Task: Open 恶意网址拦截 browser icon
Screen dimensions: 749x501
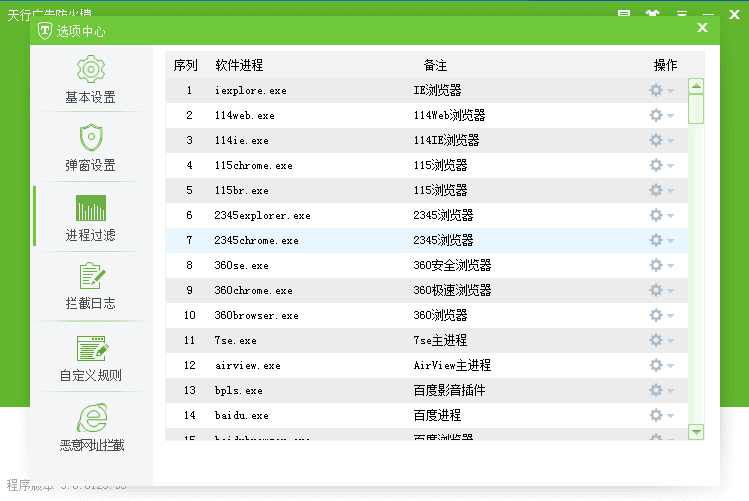Action: pyautogui.click(x=91, y=418)
